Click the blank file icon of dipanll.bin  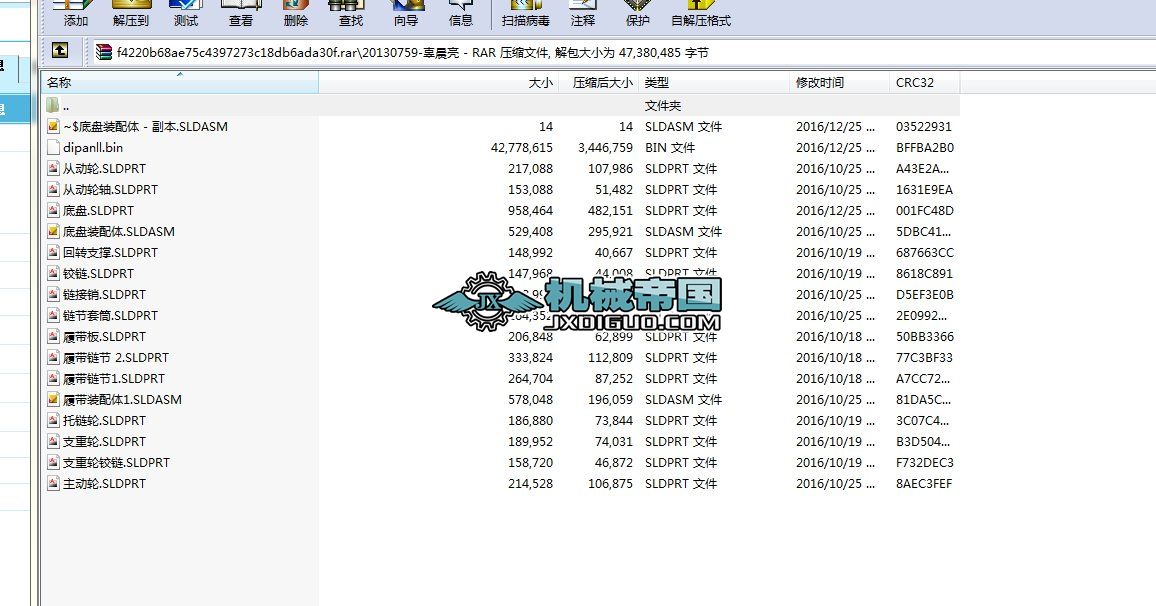[52, 147]
